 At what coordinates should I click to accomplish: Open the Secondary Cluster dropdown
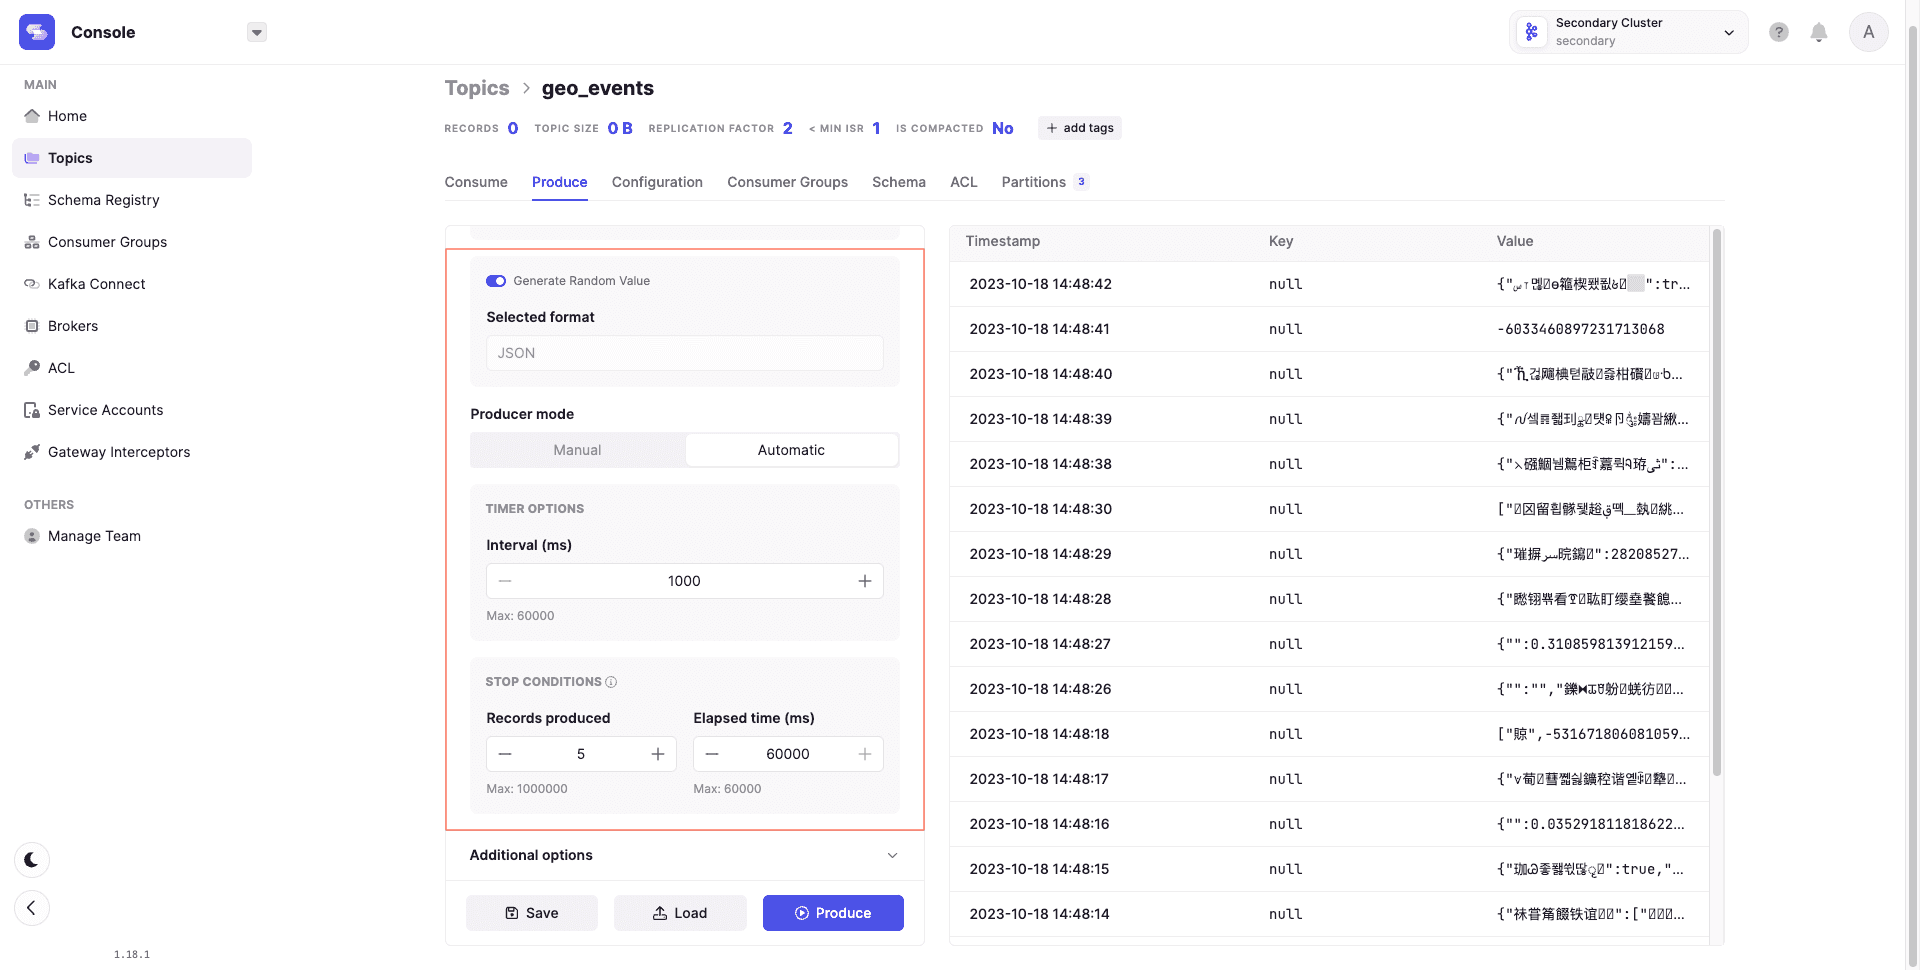point(1628,32)
